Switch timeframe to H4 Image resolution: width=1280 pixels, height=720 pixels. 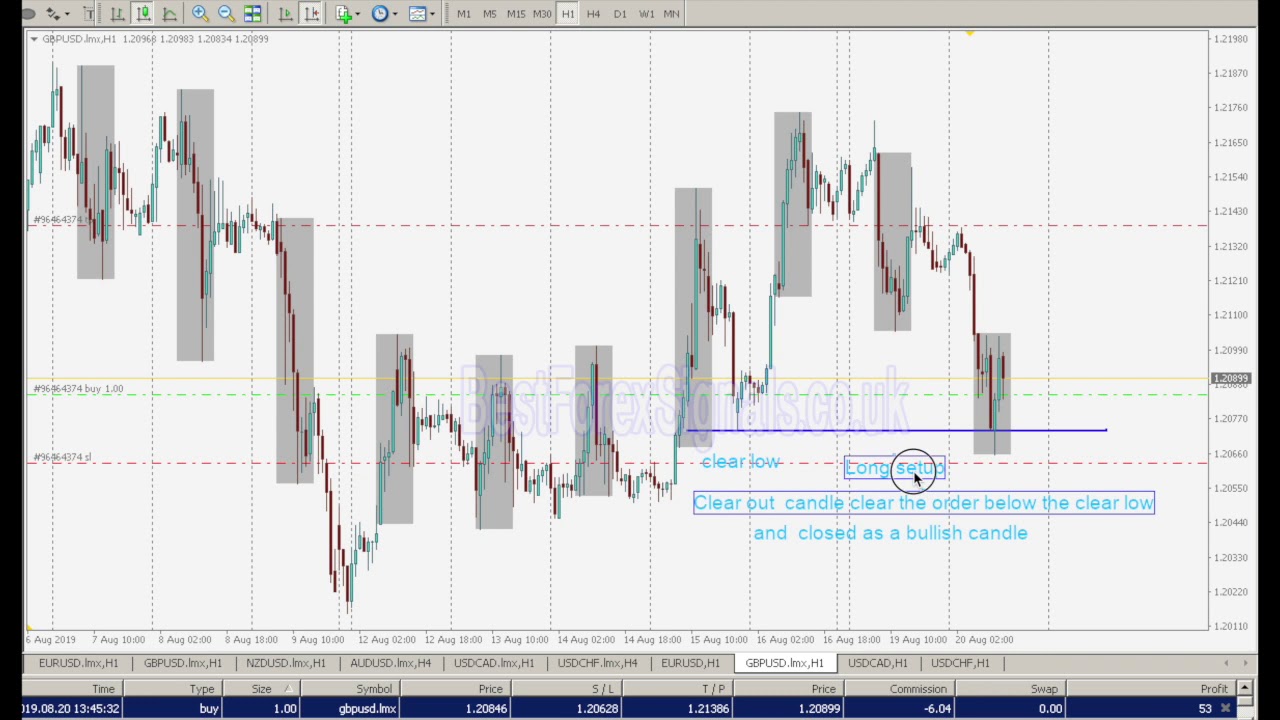coord(594,14)
